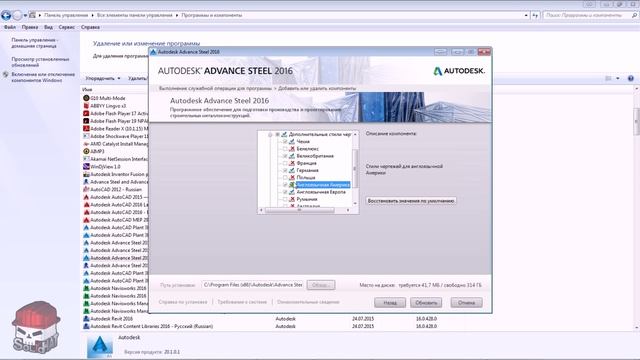
Task: Click the Explorer back arrow button
Action: tap(6, 16)
